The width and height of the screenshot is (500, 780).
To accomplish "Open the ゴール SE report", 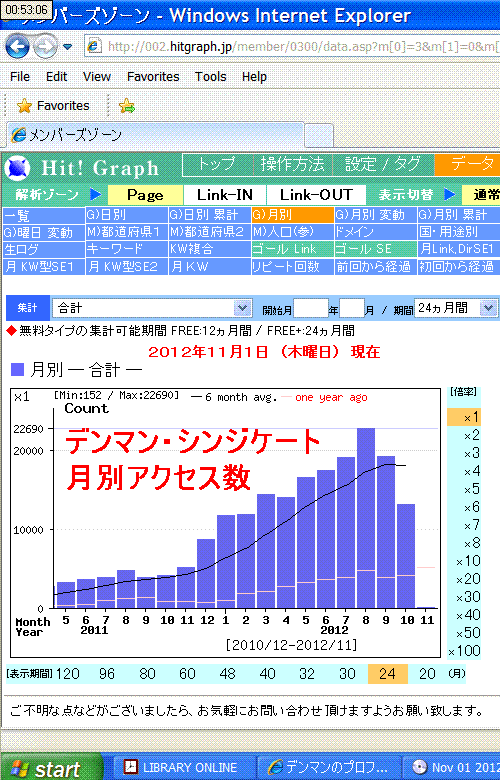I will pos(376,249).
